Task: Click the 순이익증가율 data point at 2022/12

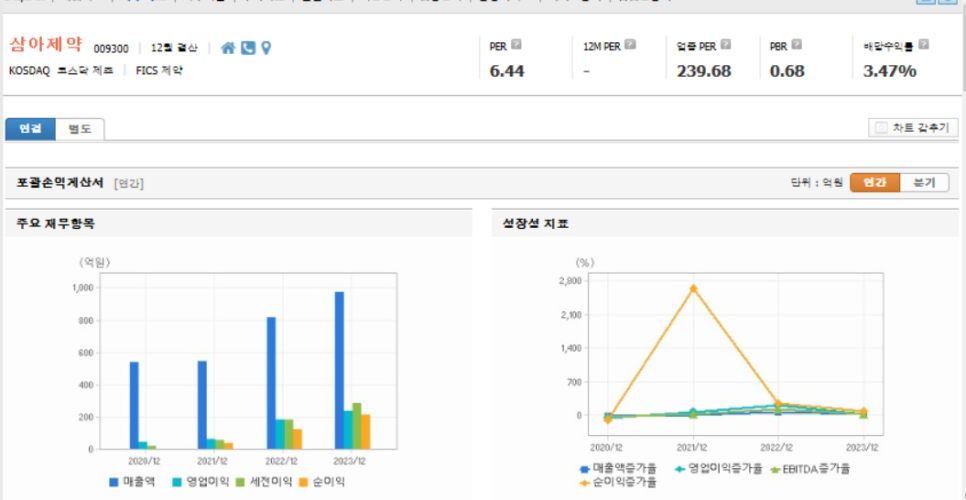Action: [x=778, y=403]
